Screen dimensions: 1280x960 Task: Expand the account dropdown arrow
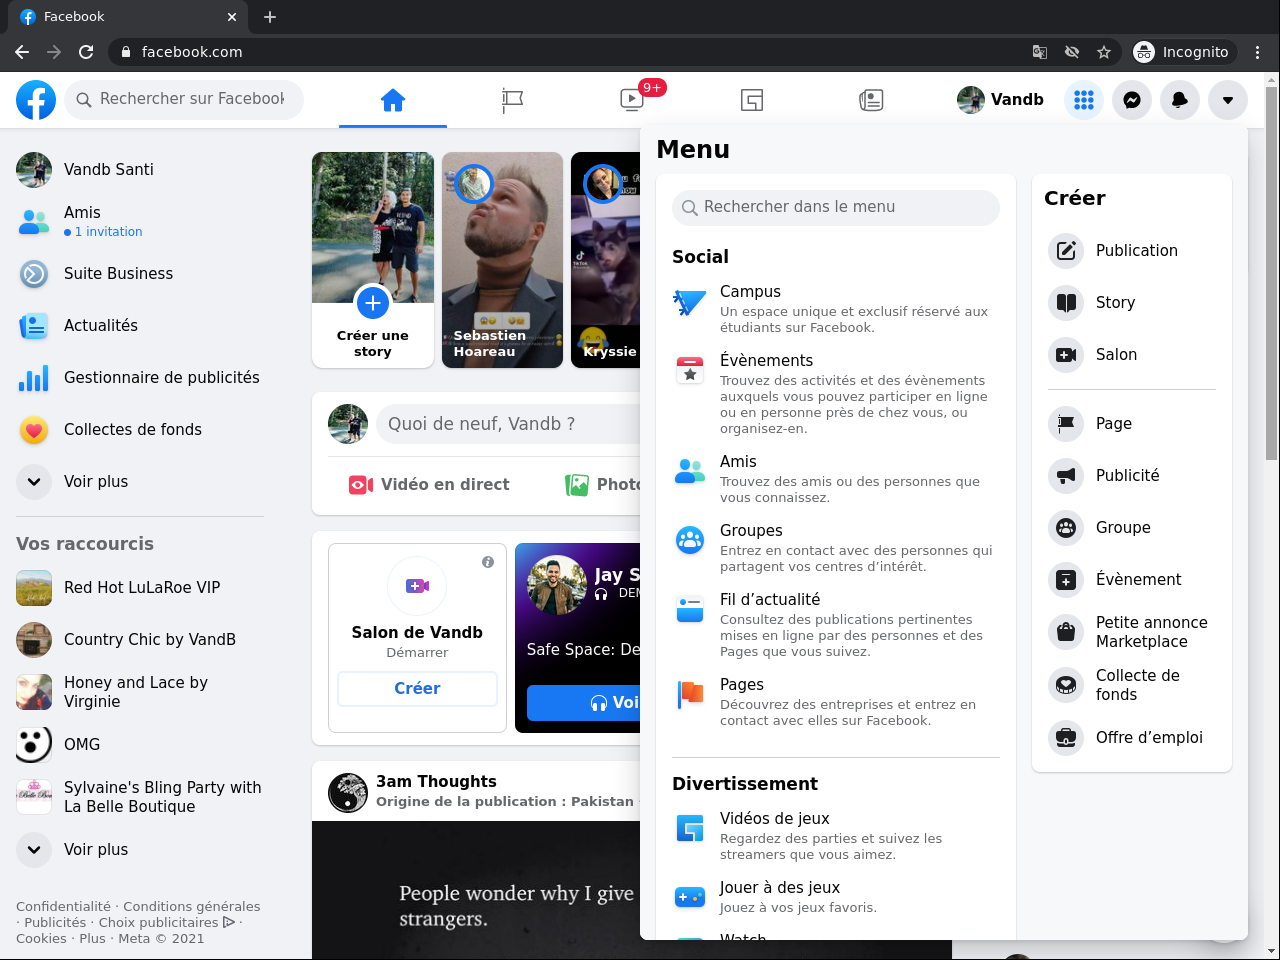[1228, 100]
